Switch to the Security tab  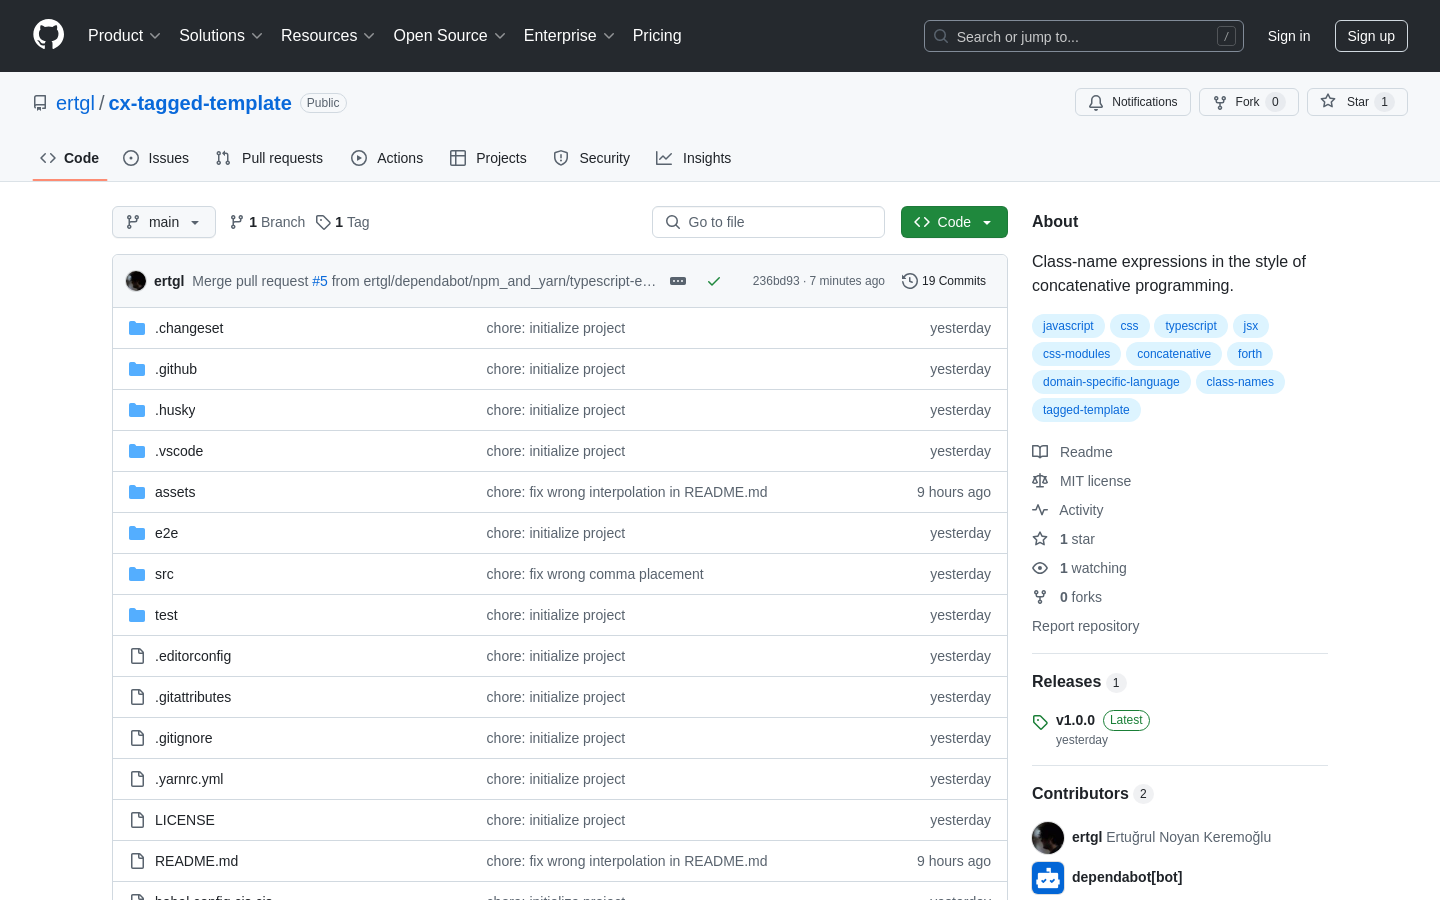592,158
